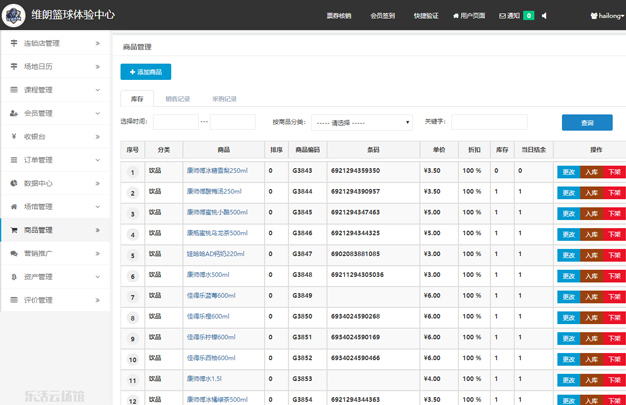Click the pie chart icon beside 数据中心
Image resolution: width=626 pixels, height=405 pixels.
coord(14,183)
